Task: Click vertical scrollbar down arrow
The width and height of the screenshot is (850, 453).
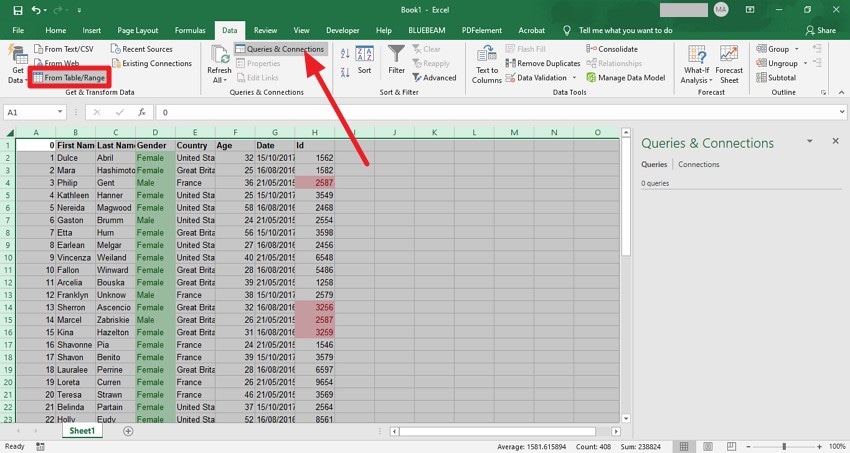Action: point(626,418)
